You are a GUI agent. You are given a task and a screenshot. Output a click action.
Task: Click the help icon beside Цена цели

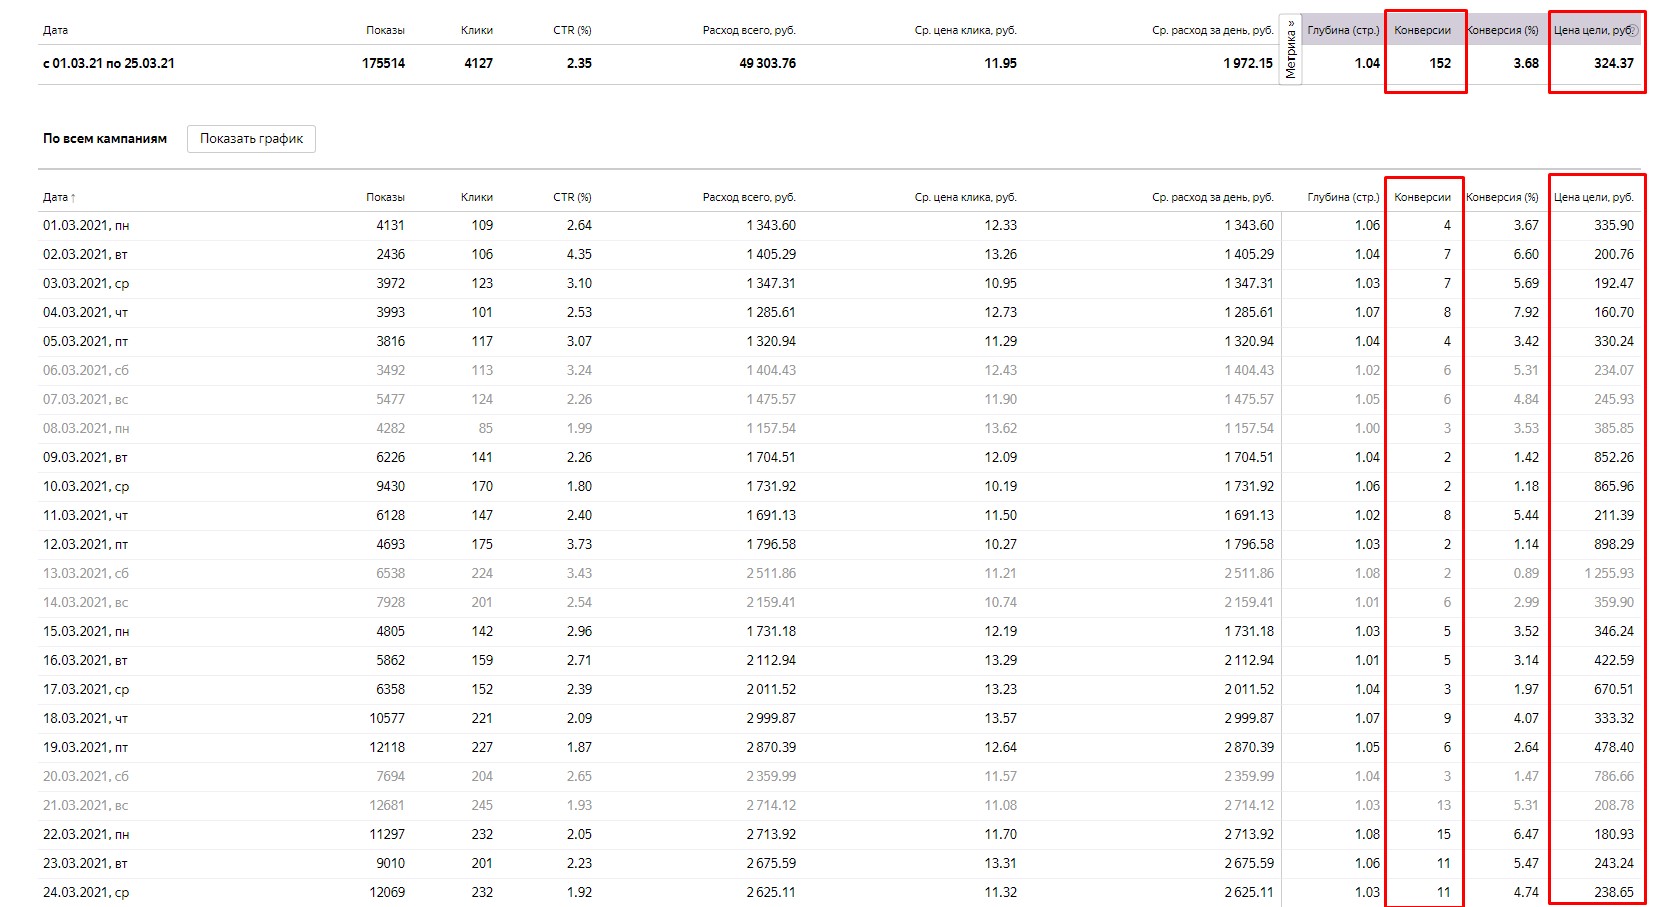click(x=1633, y=30)
